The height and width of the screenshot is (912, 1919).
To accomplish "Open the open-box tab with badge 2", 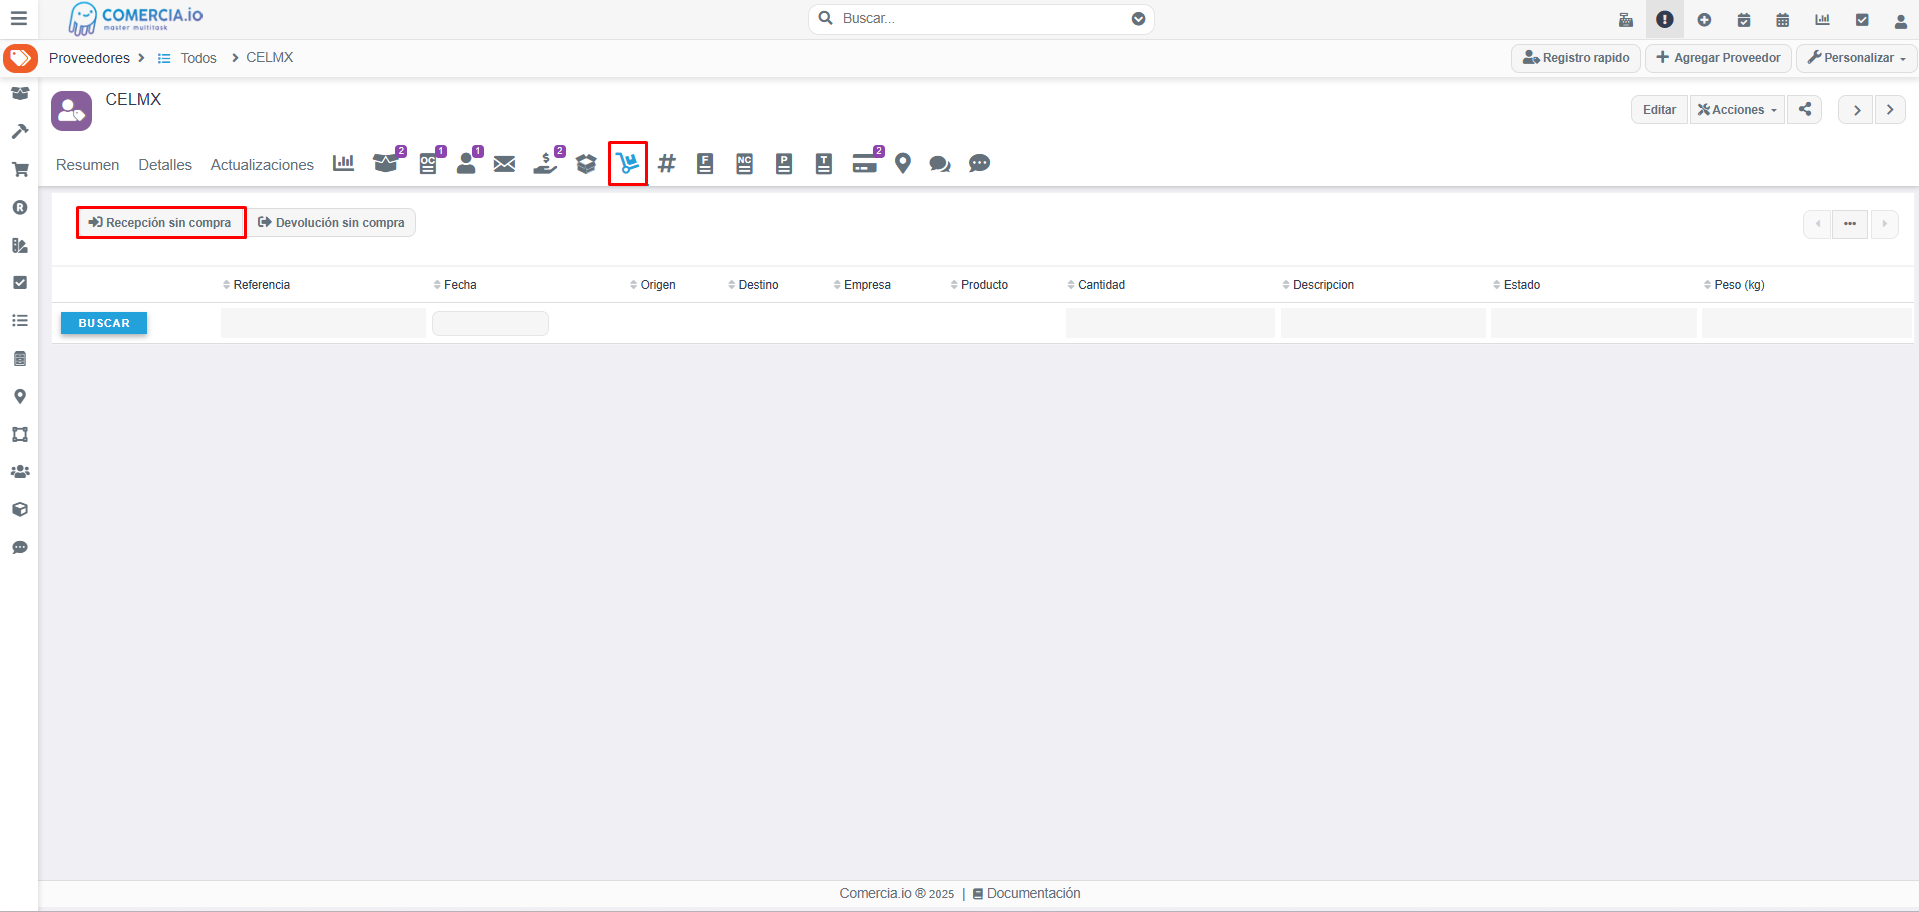I will click(387, 162).
